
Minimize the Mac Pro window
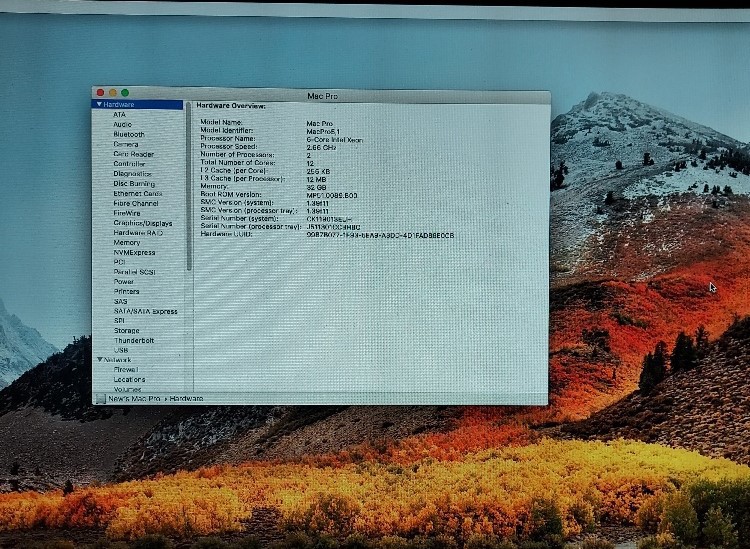coord(113,92)
